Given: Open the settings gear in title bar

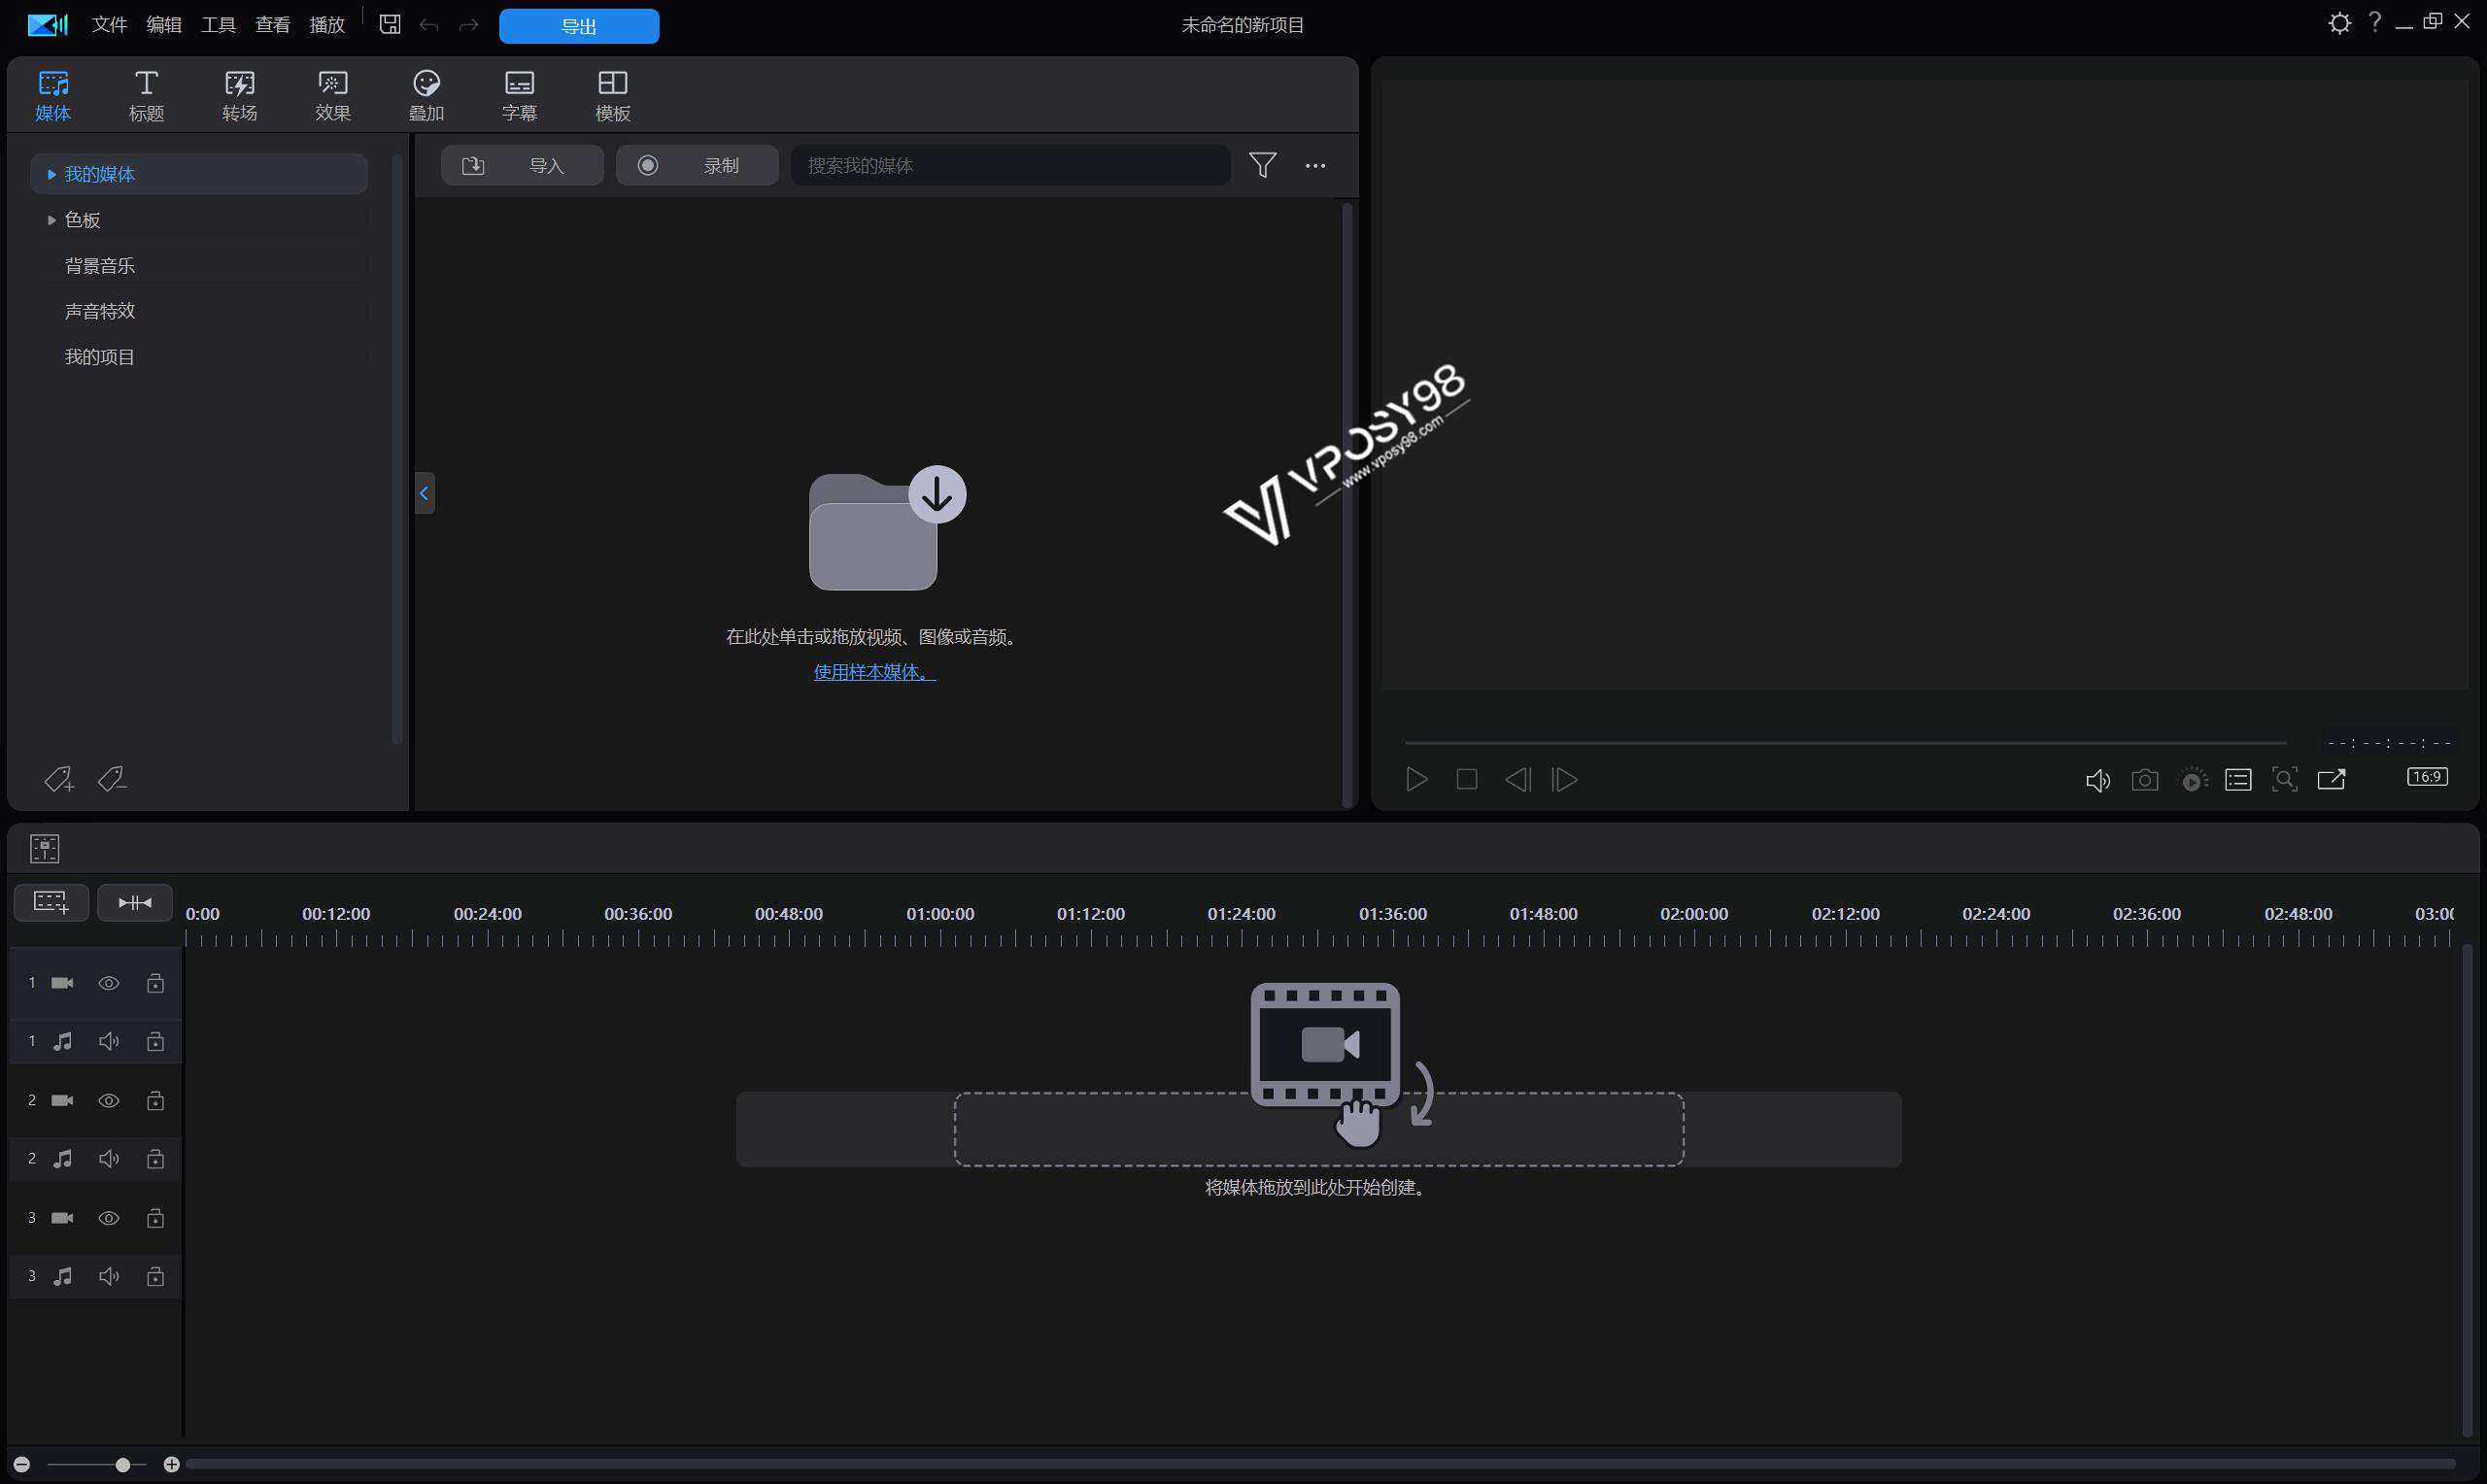Looking at the screenshot, I should [x=2339, y=23].
